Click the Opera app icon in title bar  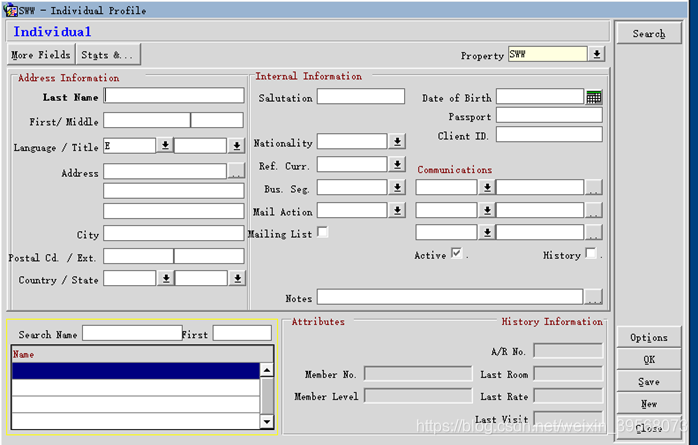coord(9,10)
